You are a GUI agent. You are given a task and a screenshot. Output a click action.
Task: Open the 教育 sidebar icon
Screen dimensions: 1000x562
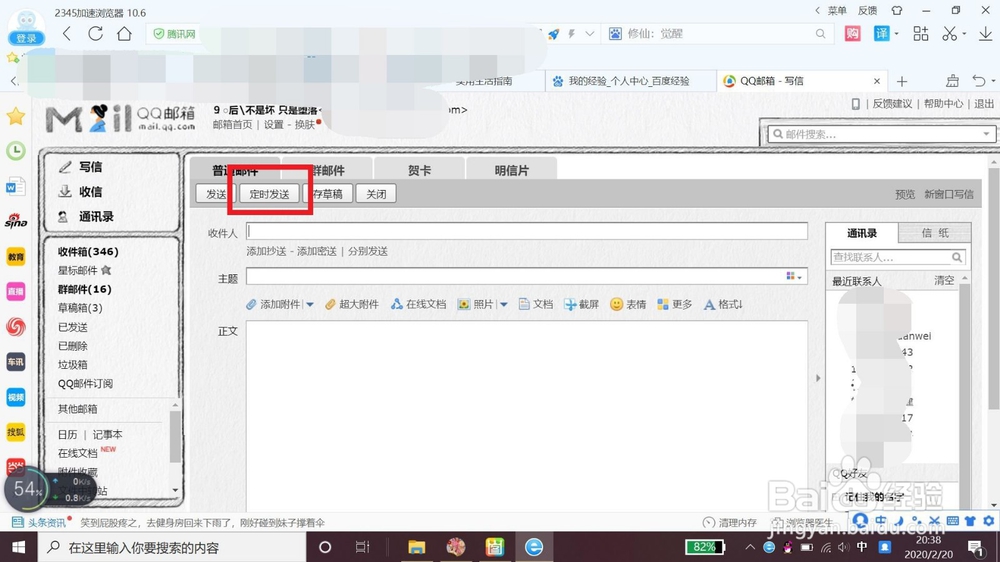[15, 256]
